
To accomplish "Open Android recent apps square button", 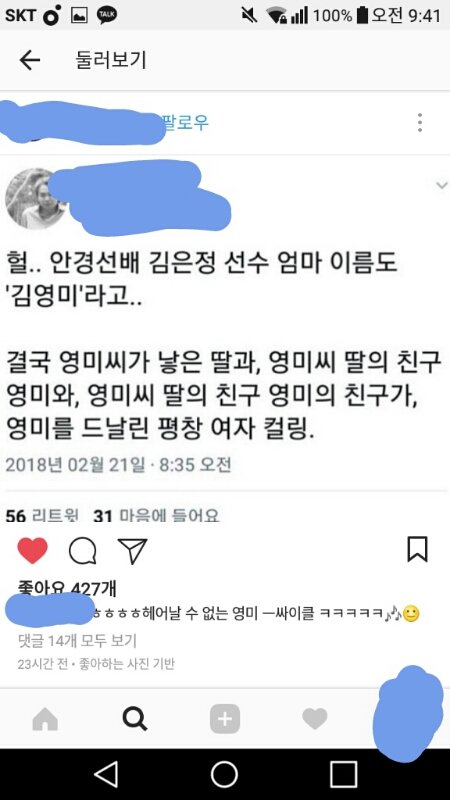I will pos(343,774).
